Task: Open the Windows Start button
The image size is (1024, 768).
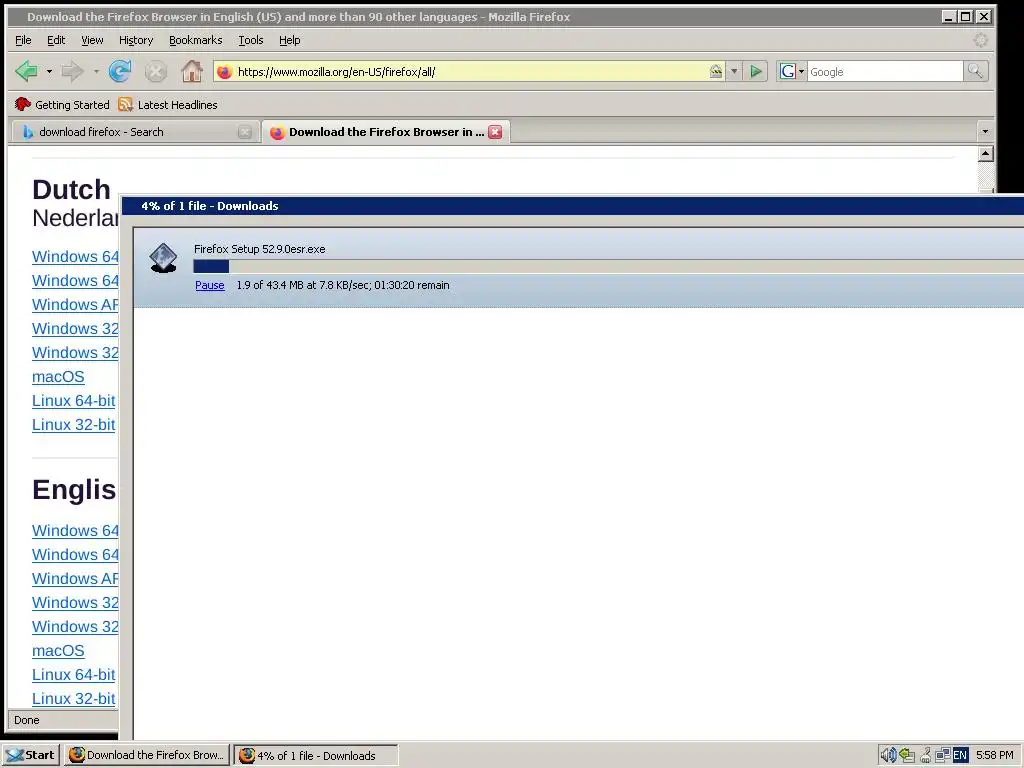Action: click(x=31, y=755)
